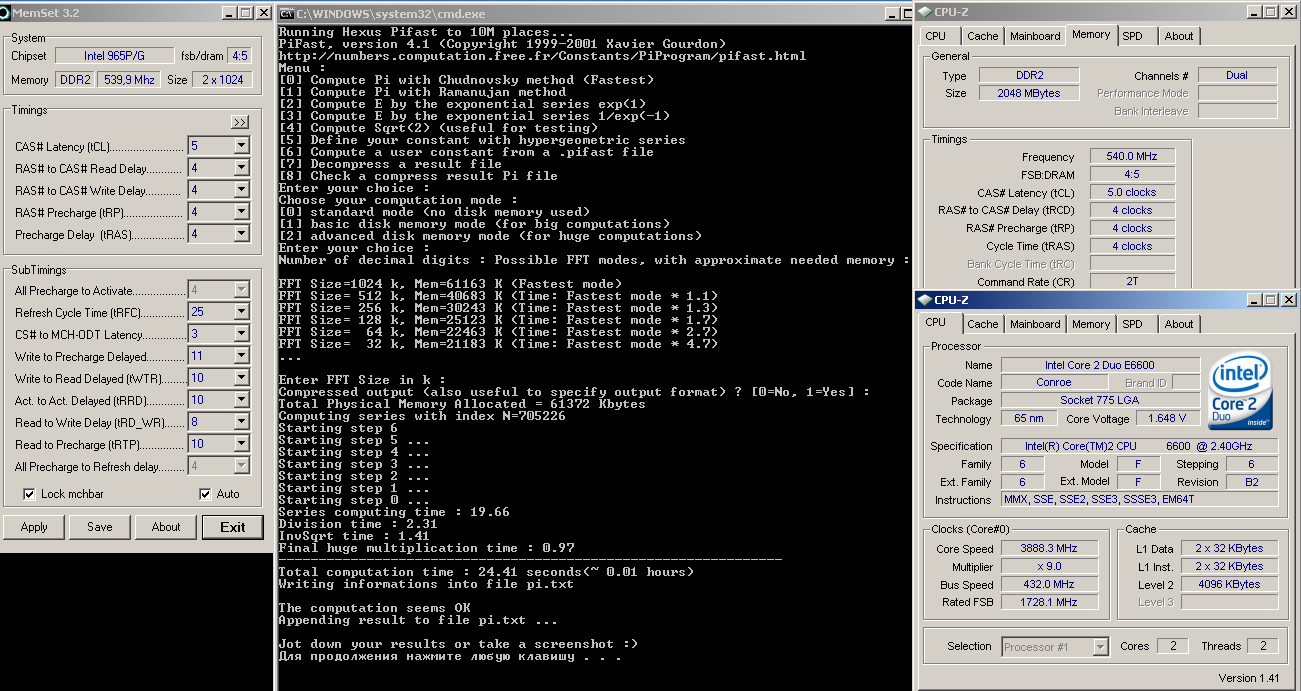
Task: Open the Precharge Delay (tRAS) dropdown
Action: coord(241,234)
